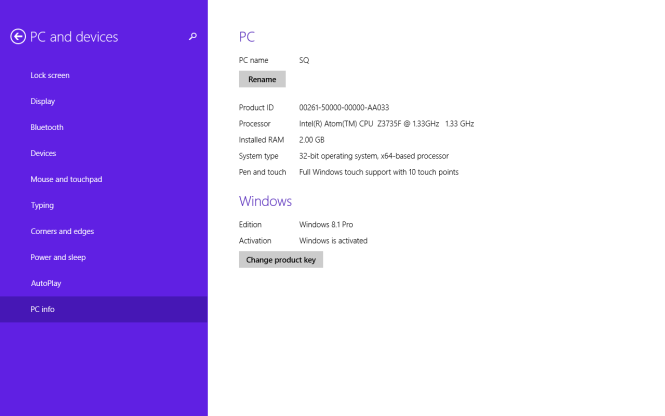665x416 pixels.
Task: Click the Rename button
Action: coord(262,79)
